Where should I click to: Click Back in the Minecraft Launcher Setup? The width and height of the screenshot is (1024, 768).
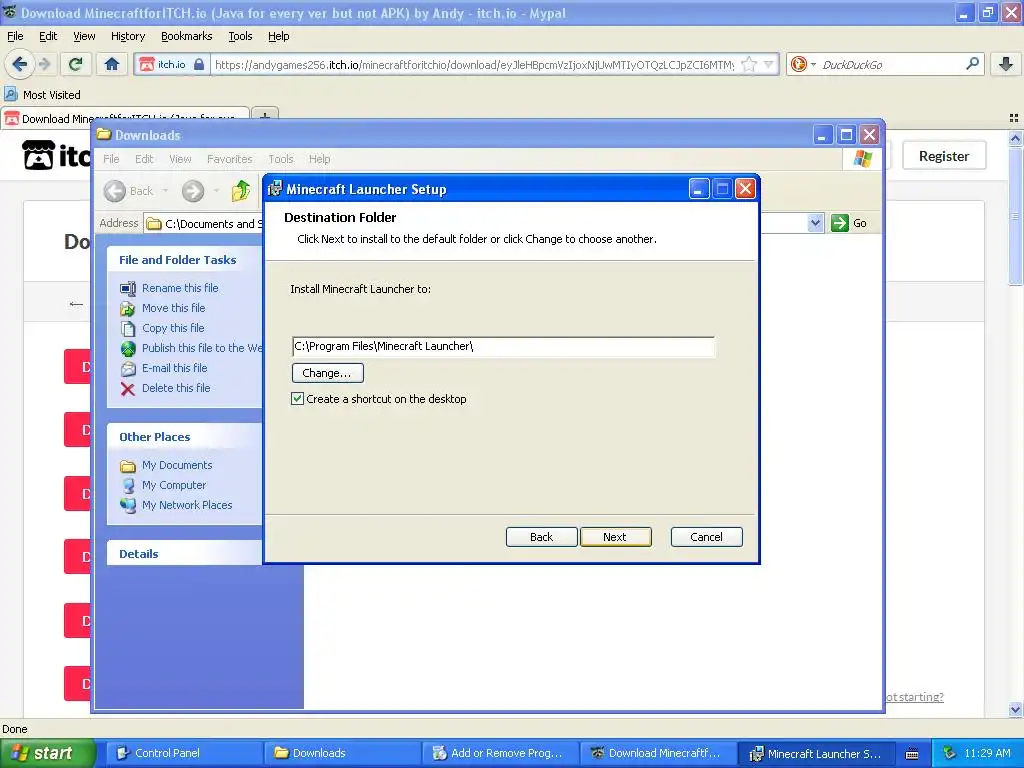coord(541,537)
